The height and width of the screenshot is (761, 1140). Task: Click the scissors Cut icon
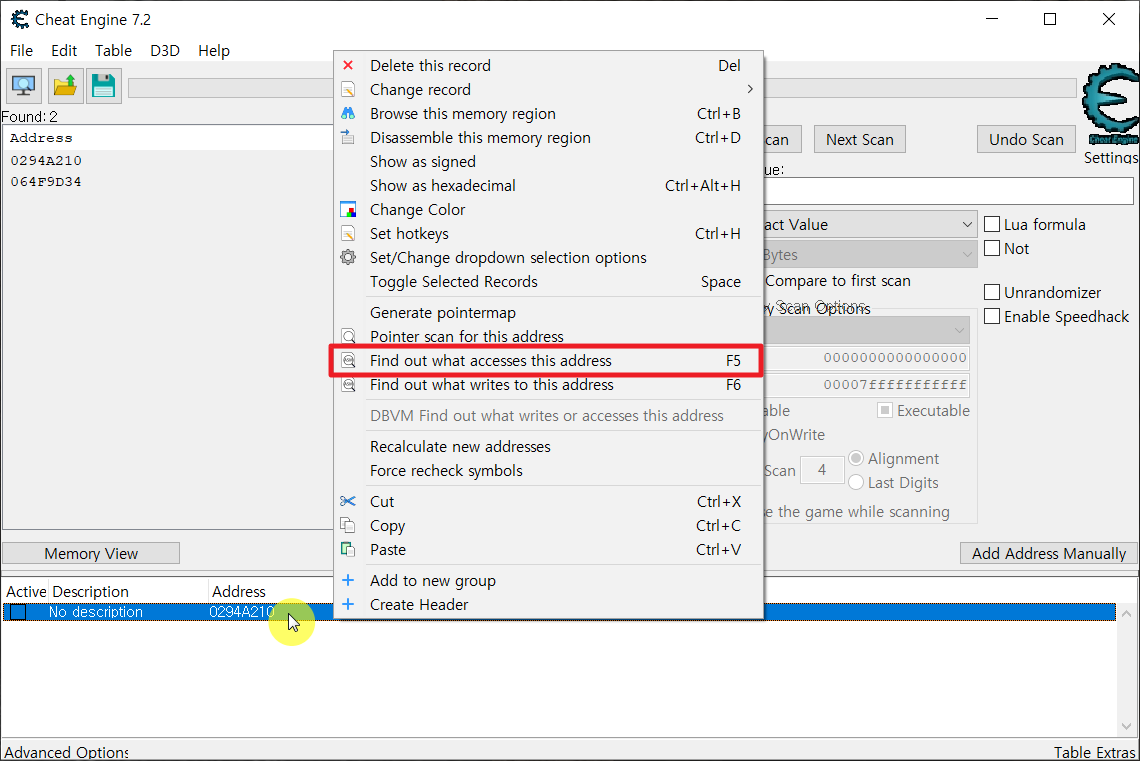[348, 502]
